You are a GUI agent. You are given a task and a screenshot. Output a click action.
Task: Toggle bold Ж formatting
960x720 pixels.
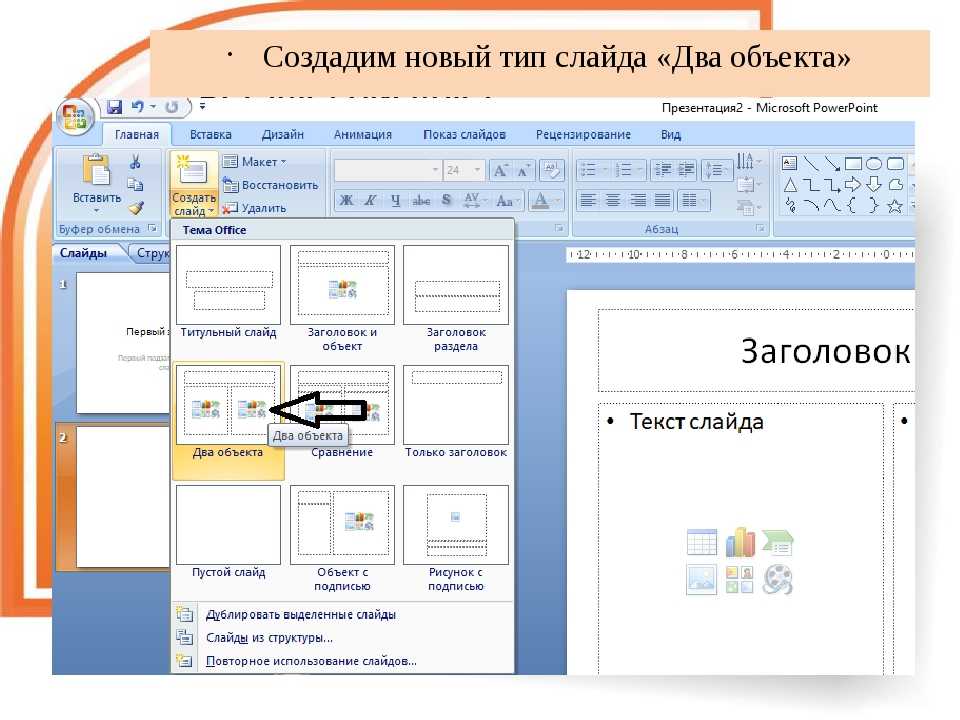point(347,200)
